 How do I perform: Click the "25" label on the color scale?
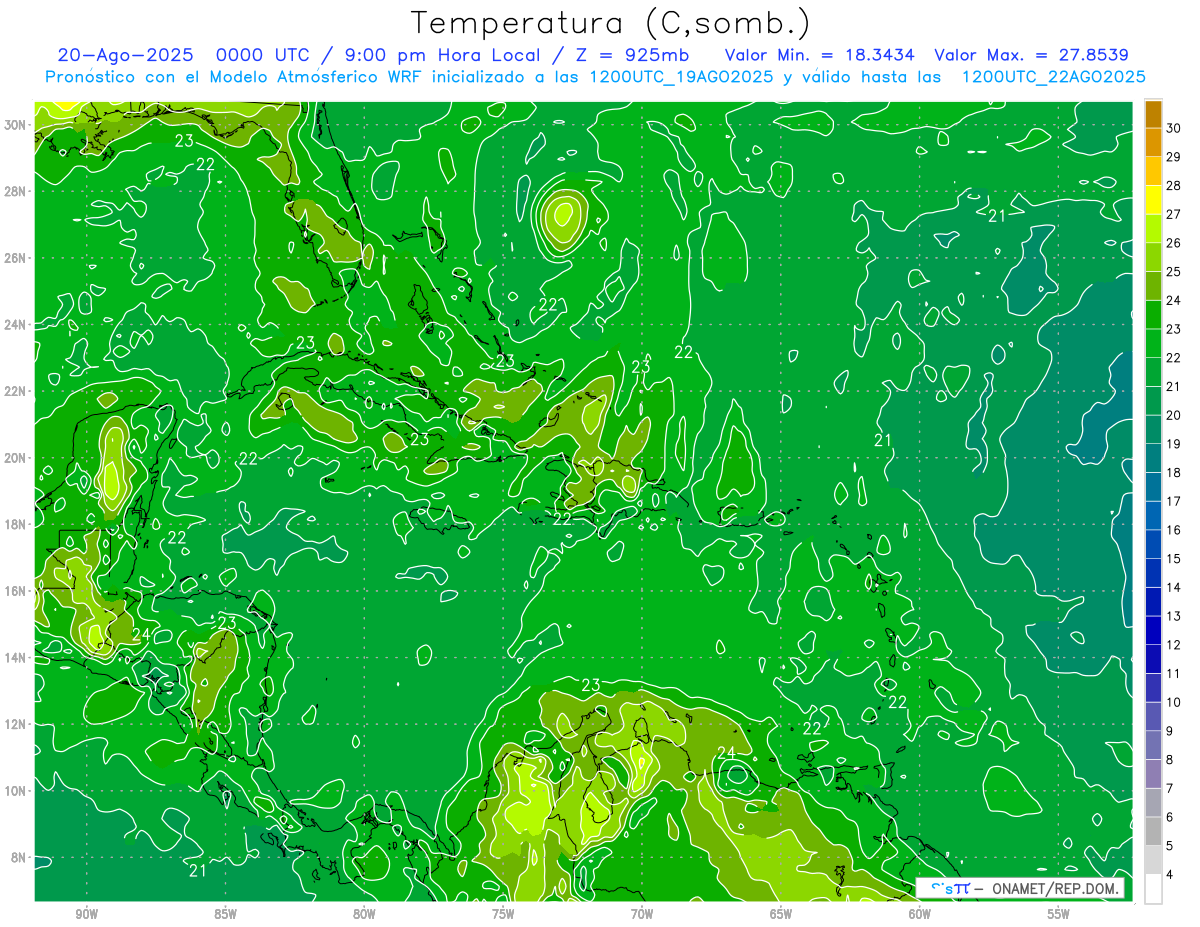pyautogui.click(x=1174, y=271)
